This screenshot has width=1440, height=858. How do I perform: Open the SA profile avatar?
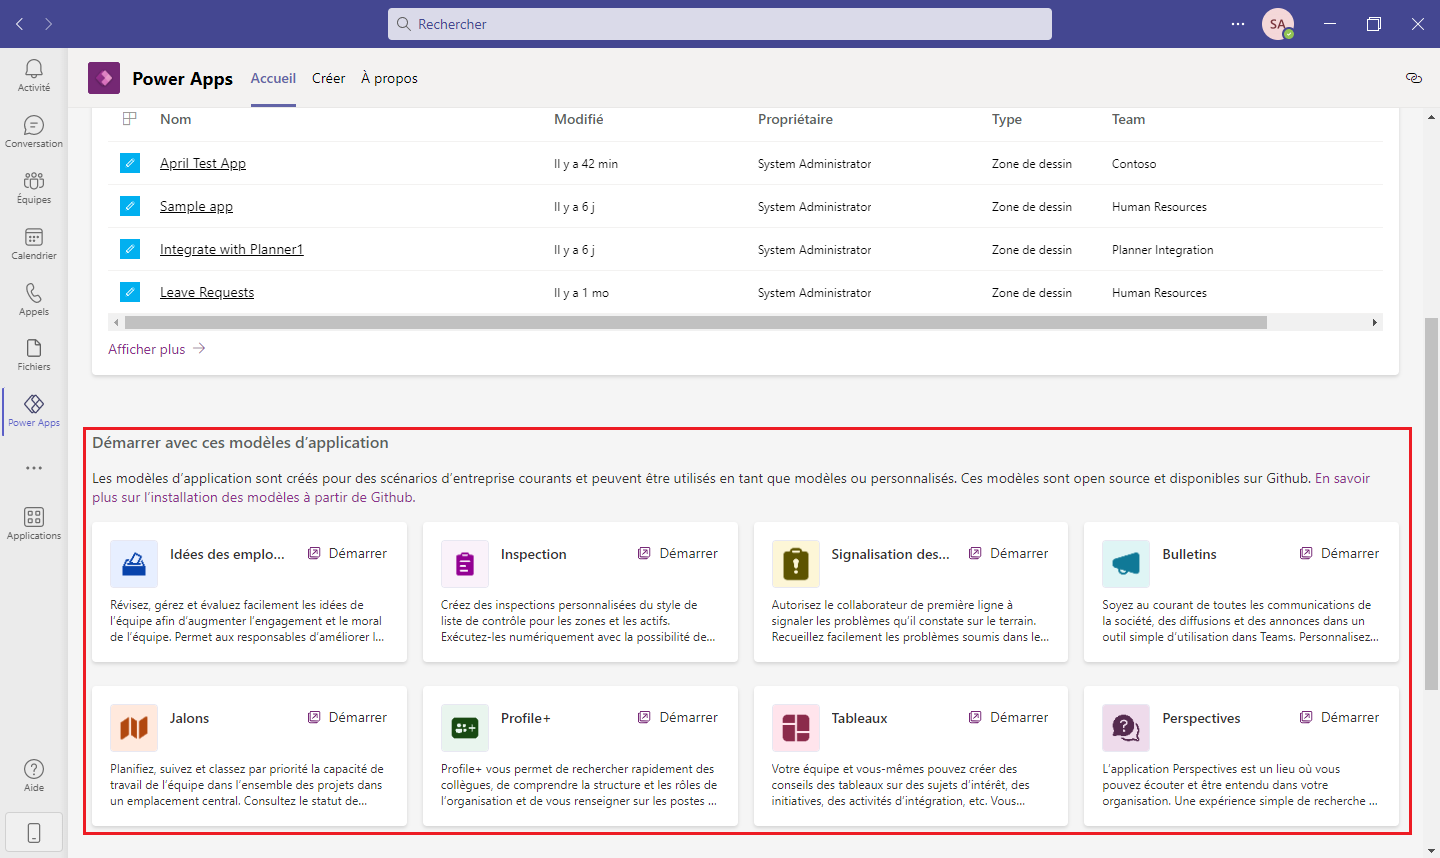click(x=1278, y=24)
